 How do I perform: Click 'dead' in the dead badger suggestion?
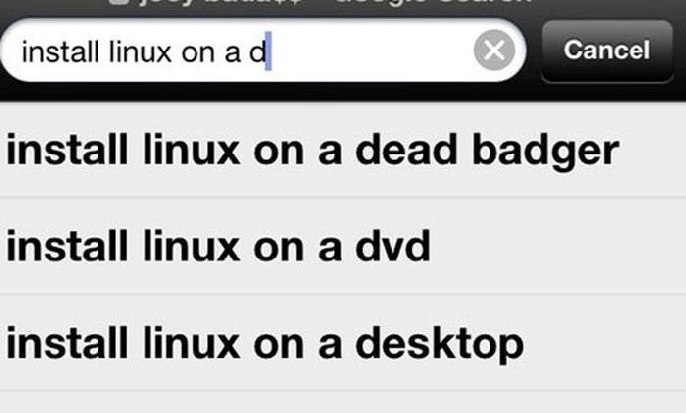tap(406, 150)
